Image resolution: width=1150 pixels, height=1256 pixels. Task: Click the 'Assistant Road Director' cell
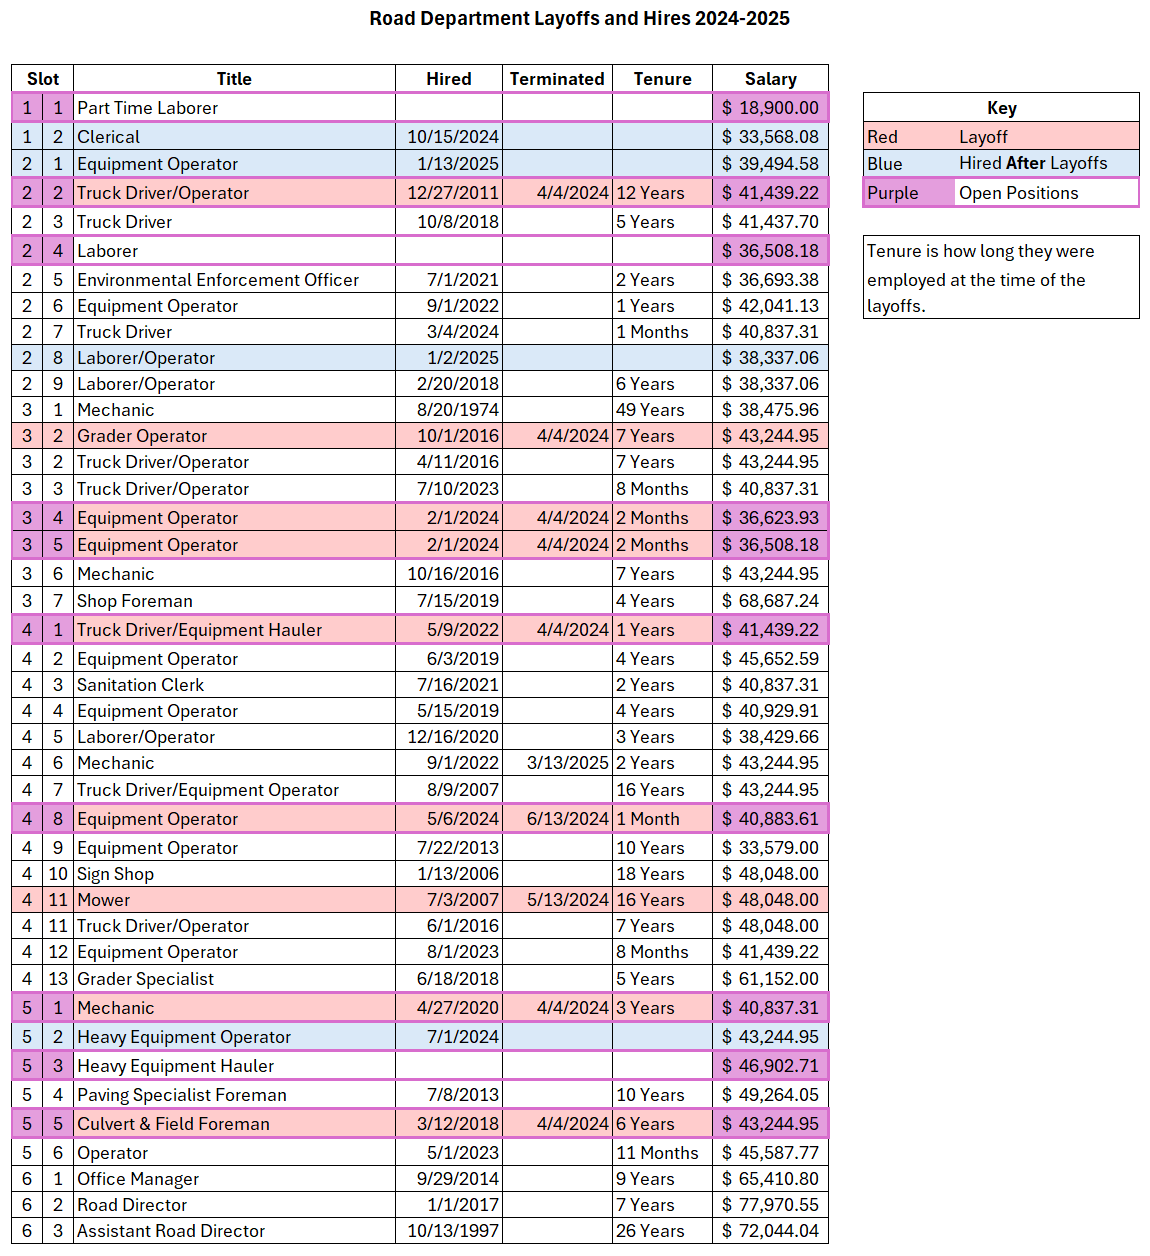coord(234,1231)
